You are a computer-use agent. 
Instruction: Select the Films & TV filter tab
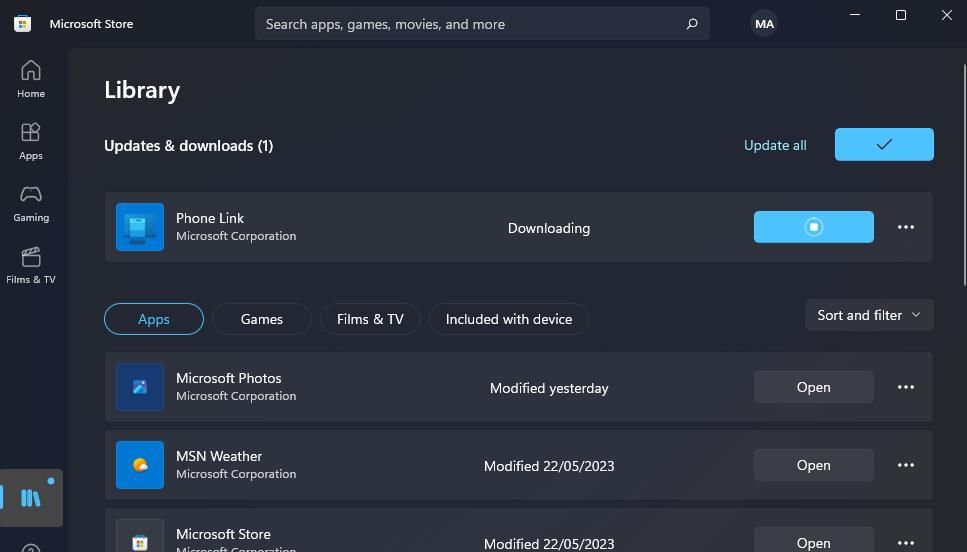(370, 319)
